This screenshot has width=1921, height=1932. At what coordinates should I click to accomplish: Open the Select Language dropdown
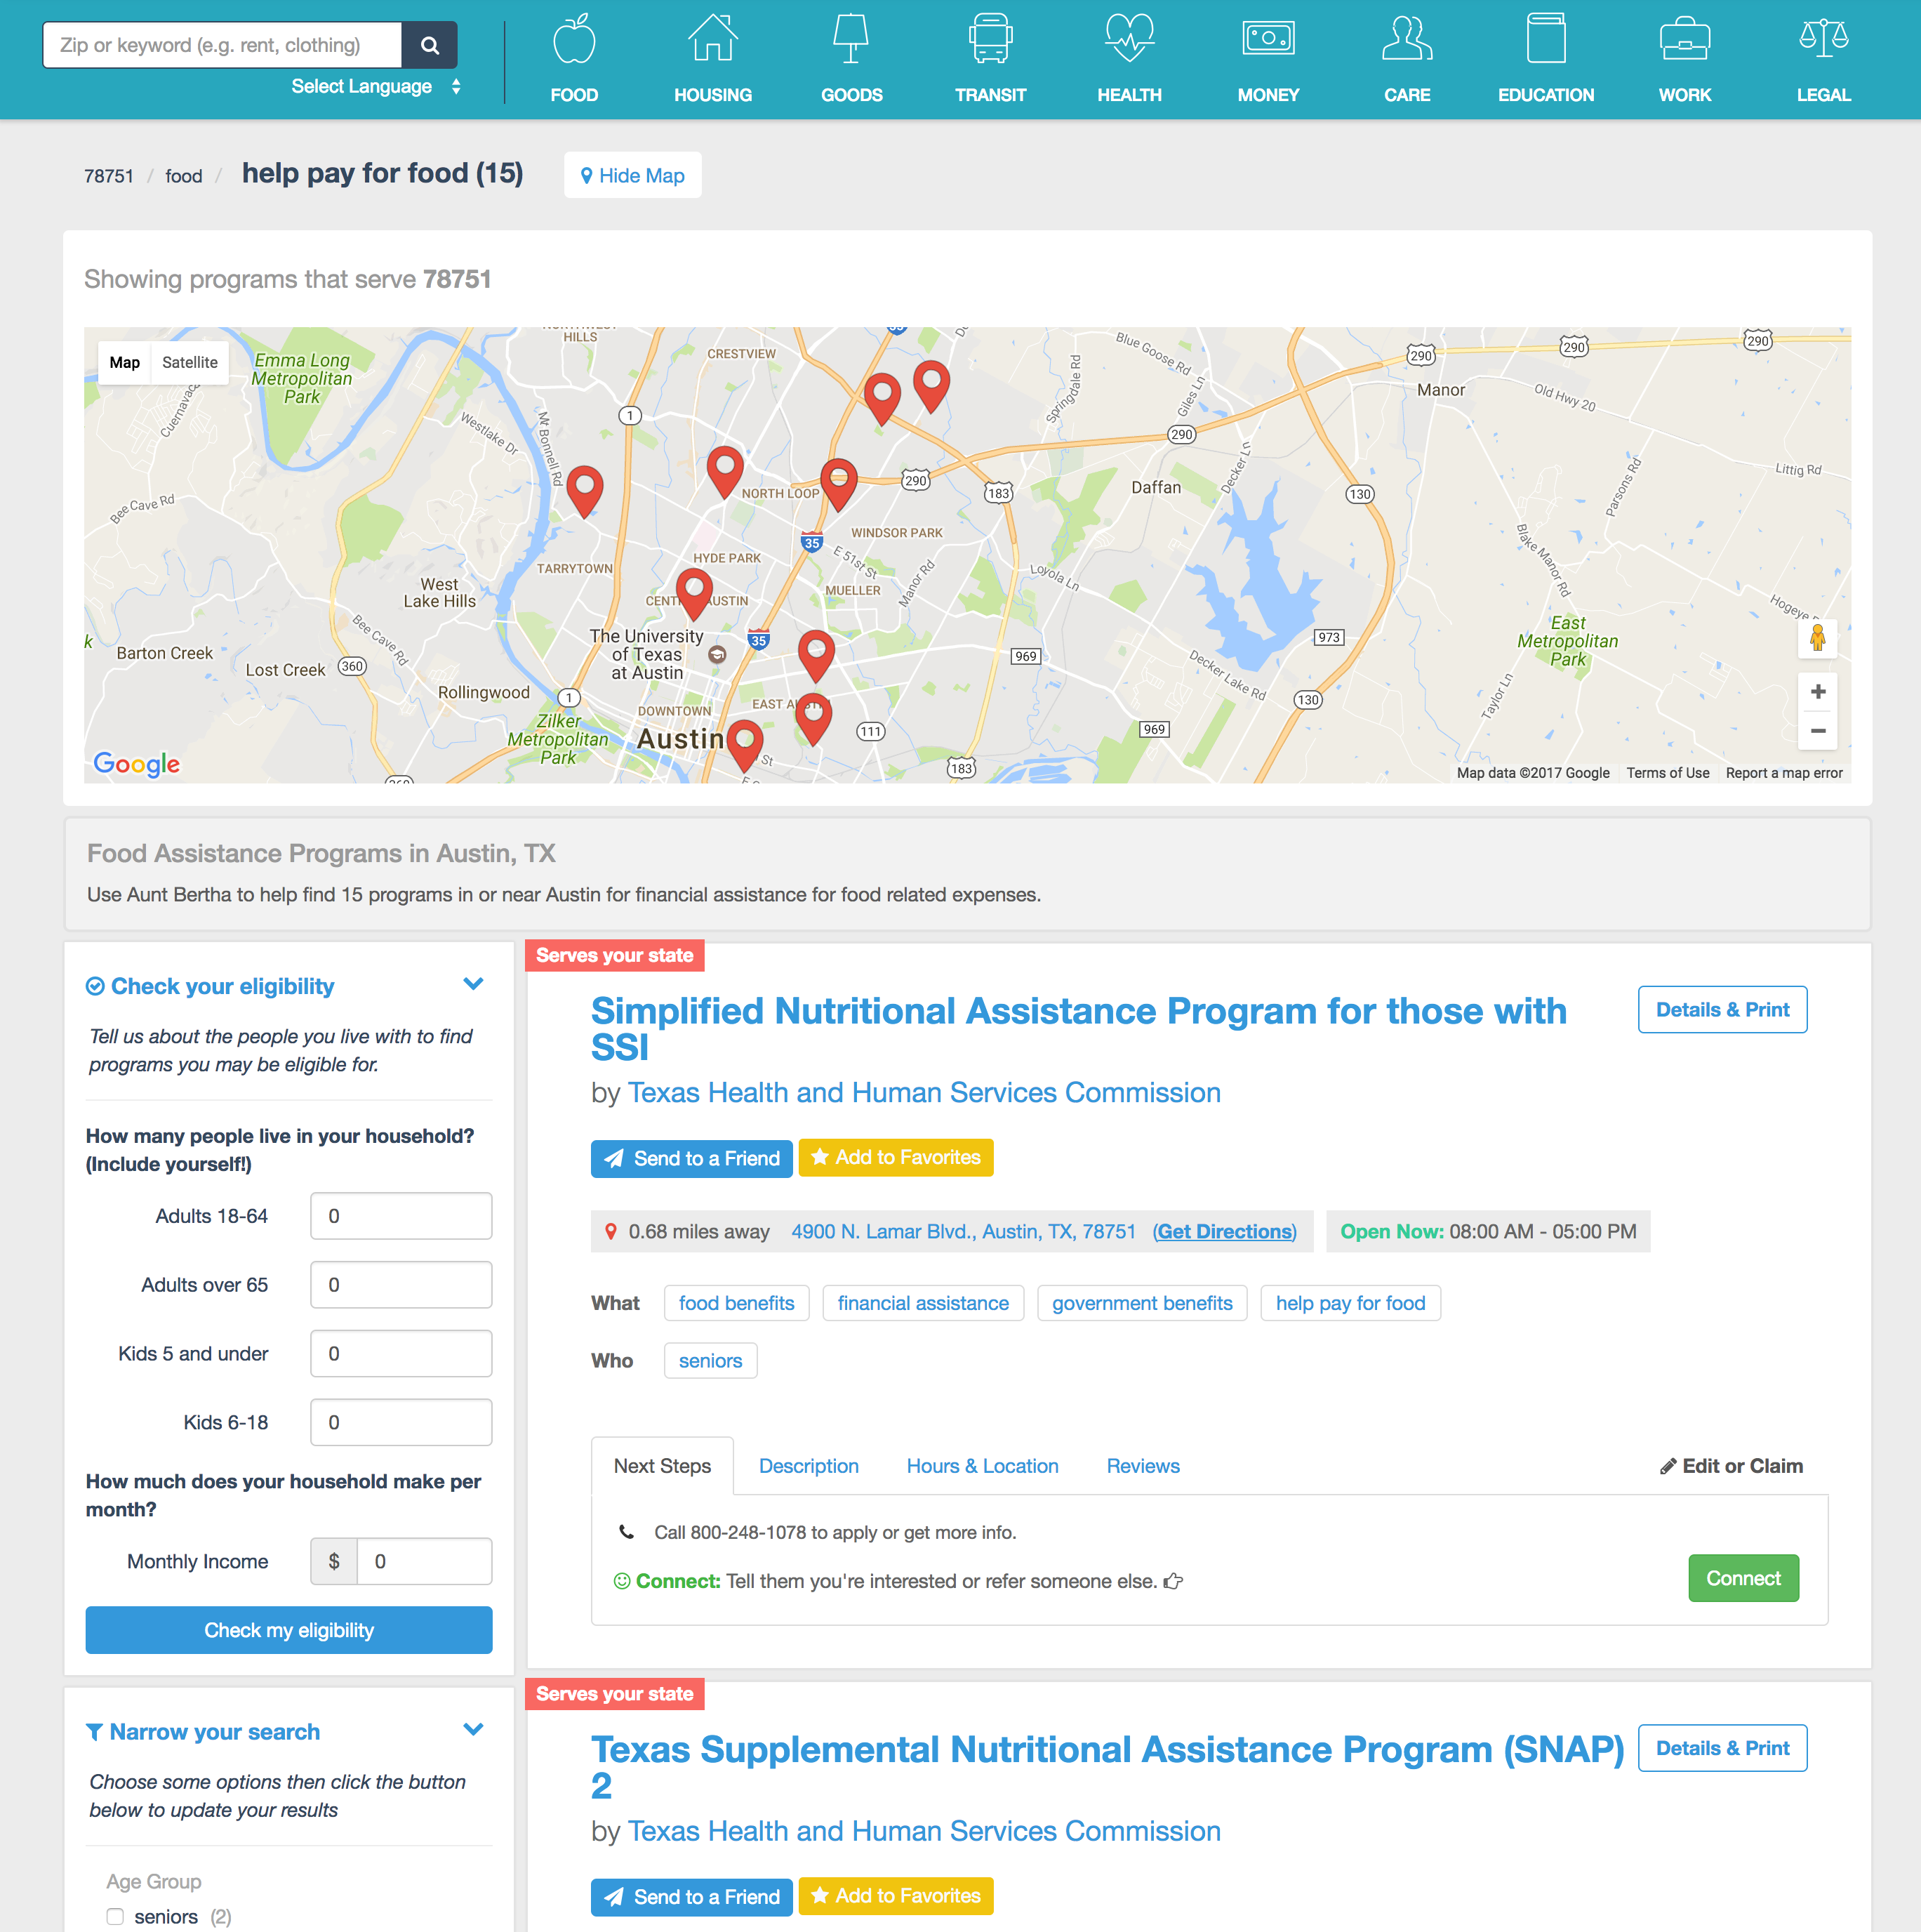point(376,86)
